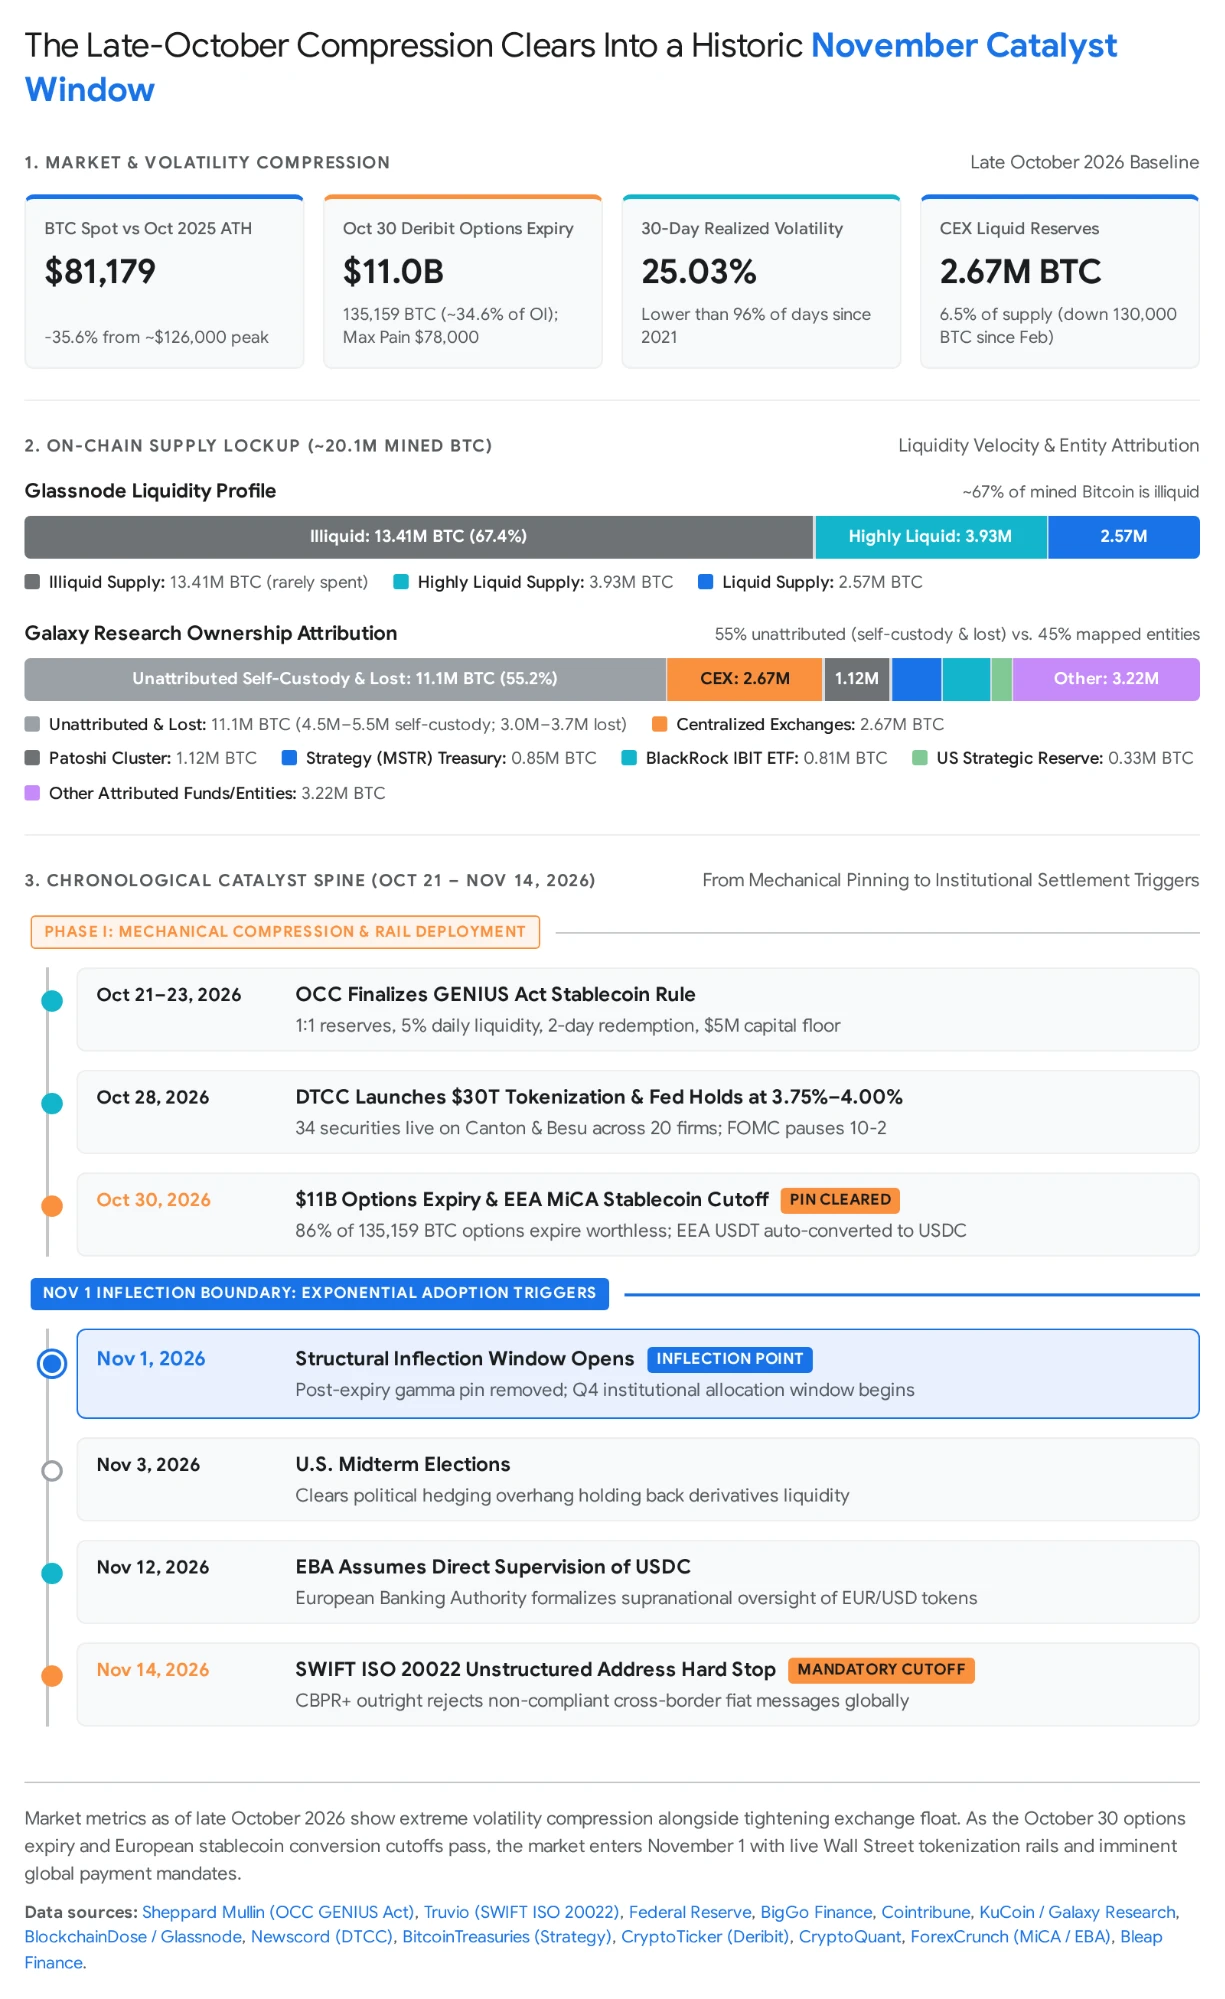Image resolution: width=1225 pixels, height=1999 pixels.
Task: Visit the CryptoQuant source link
Action: click(x=850, y=1937)
